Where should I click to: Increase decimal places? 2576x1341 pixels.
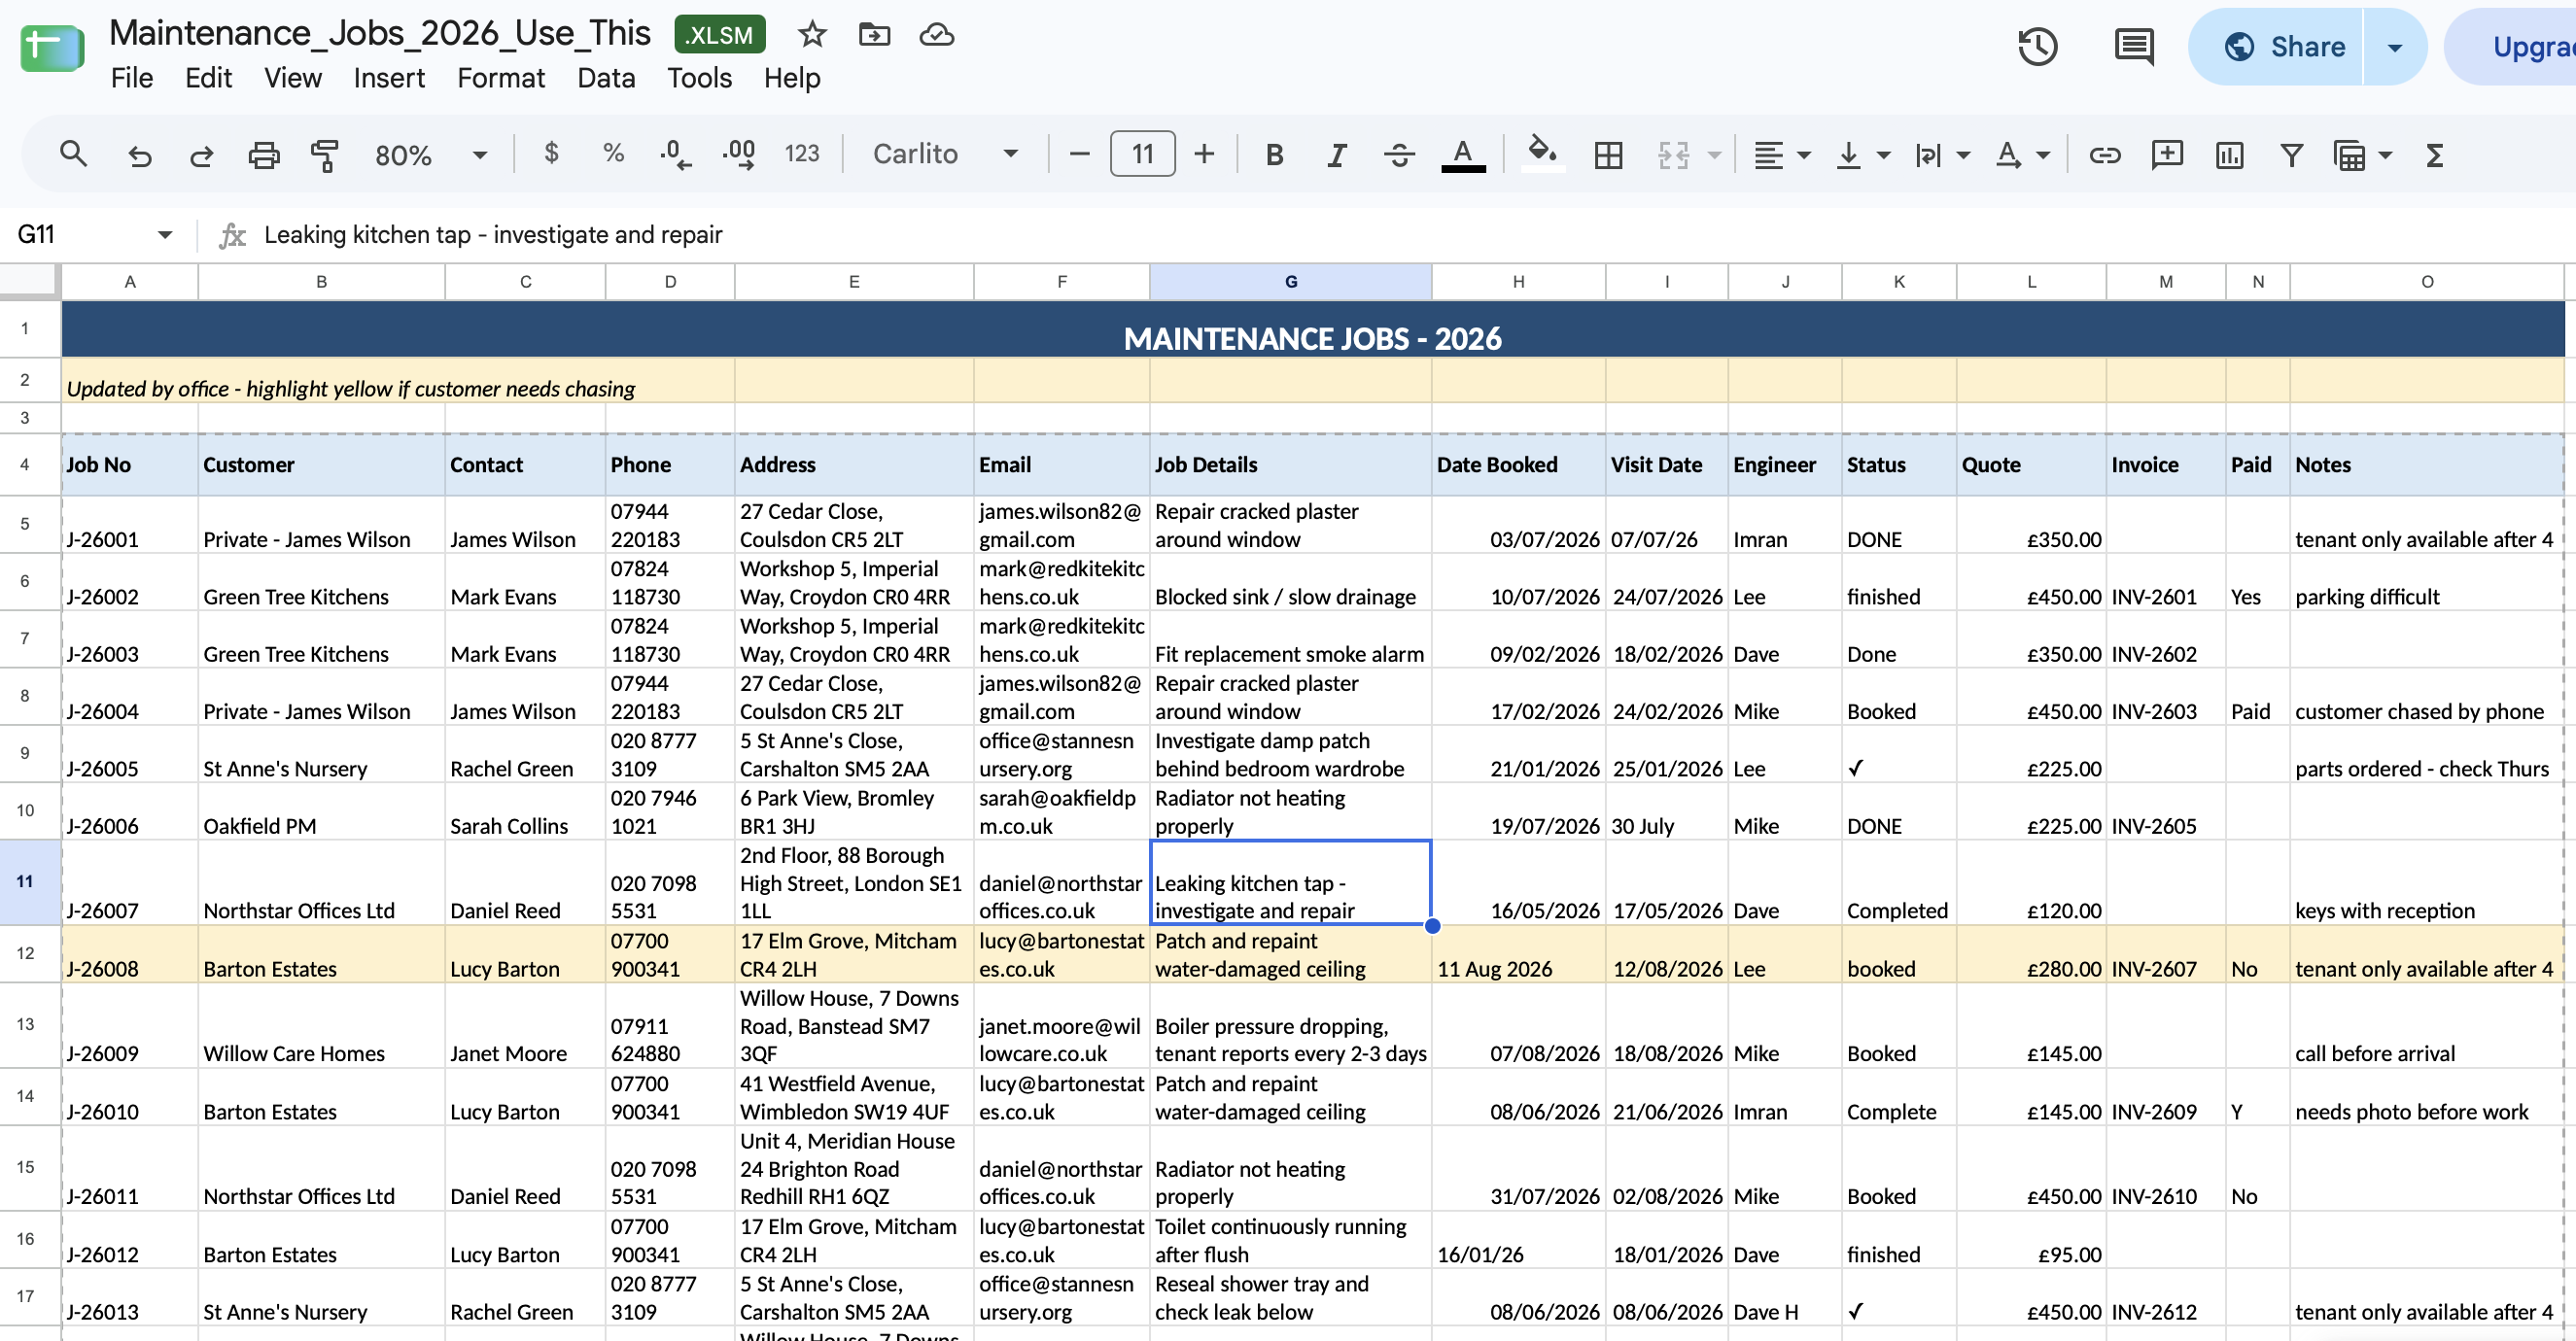tap(738, 154)
